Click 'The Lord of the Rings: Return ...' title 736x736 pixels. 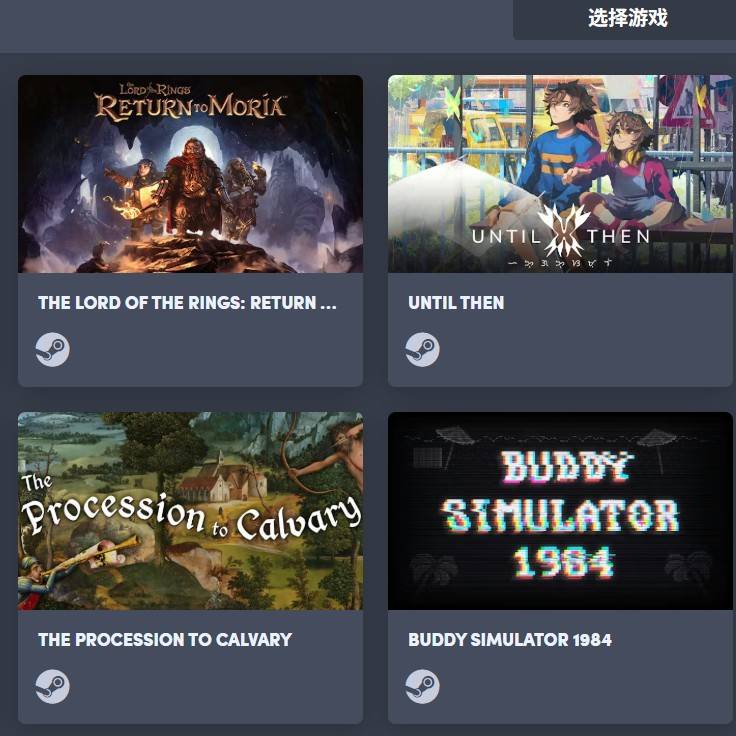(187, 303)
